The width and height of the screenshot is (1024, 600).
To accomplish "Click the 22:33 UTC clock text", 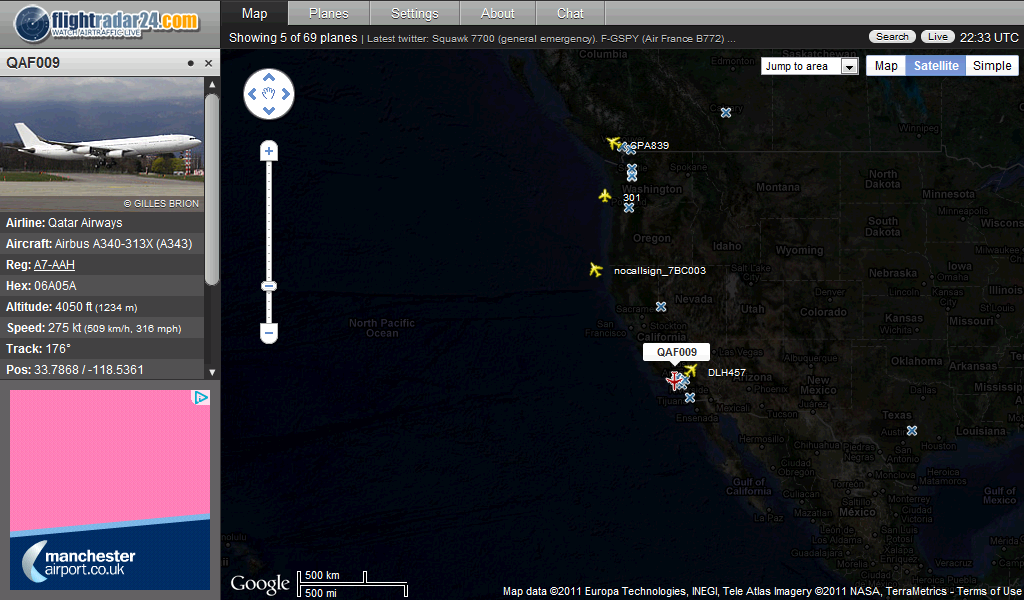I will point(989,37).
